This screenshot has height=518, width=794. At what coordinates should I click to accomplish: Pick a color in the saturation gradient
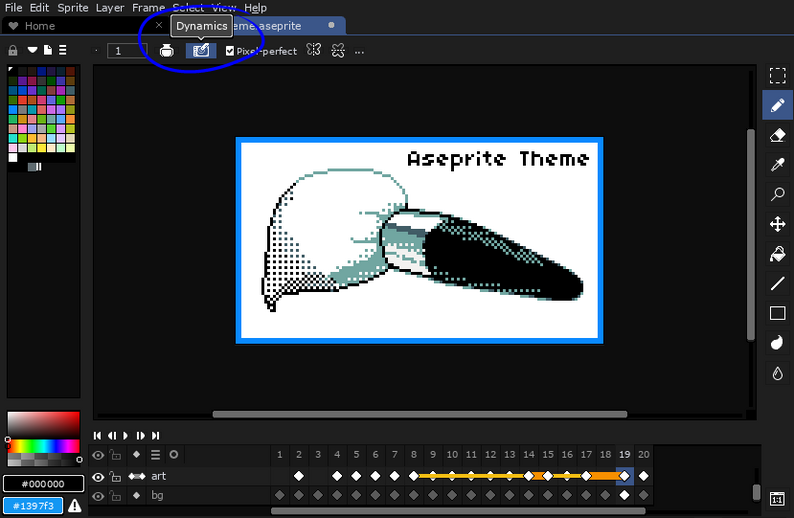(x=44, y=424)
